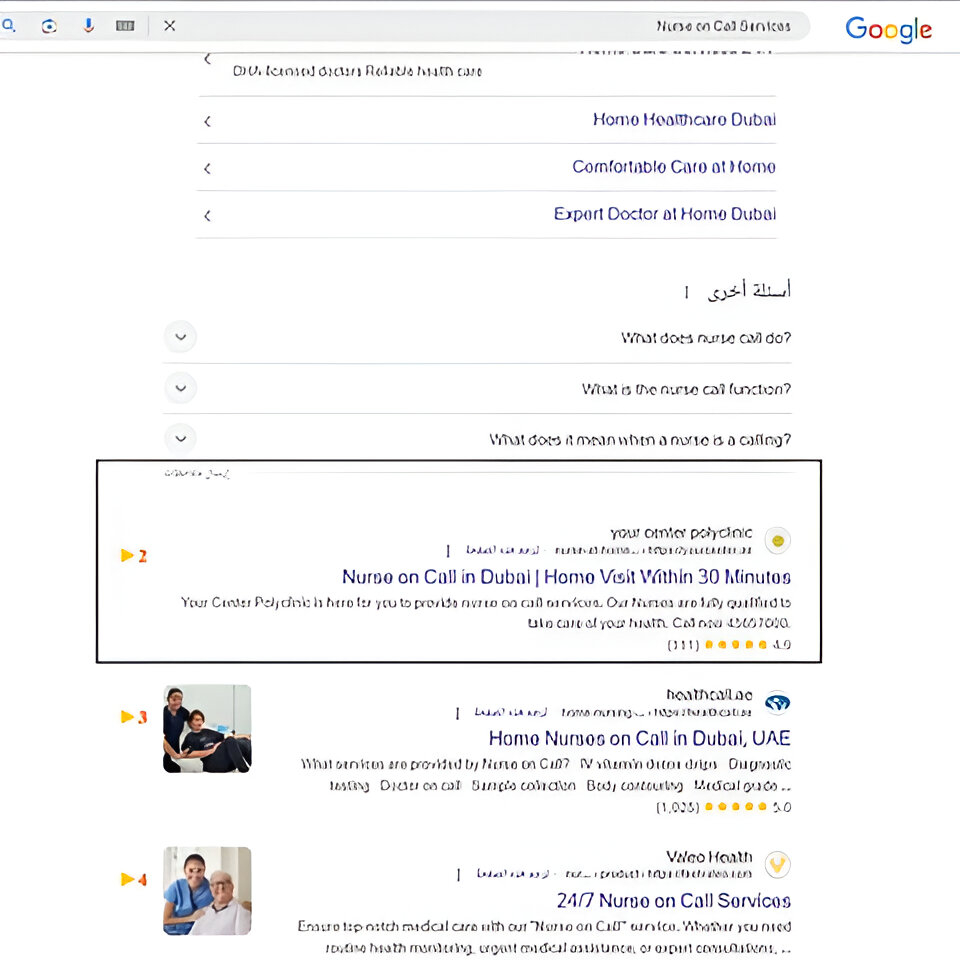Open the Expert Doctor at Home Dubai link
Screen dimensions: 960x960
click(x=664, y=214)
